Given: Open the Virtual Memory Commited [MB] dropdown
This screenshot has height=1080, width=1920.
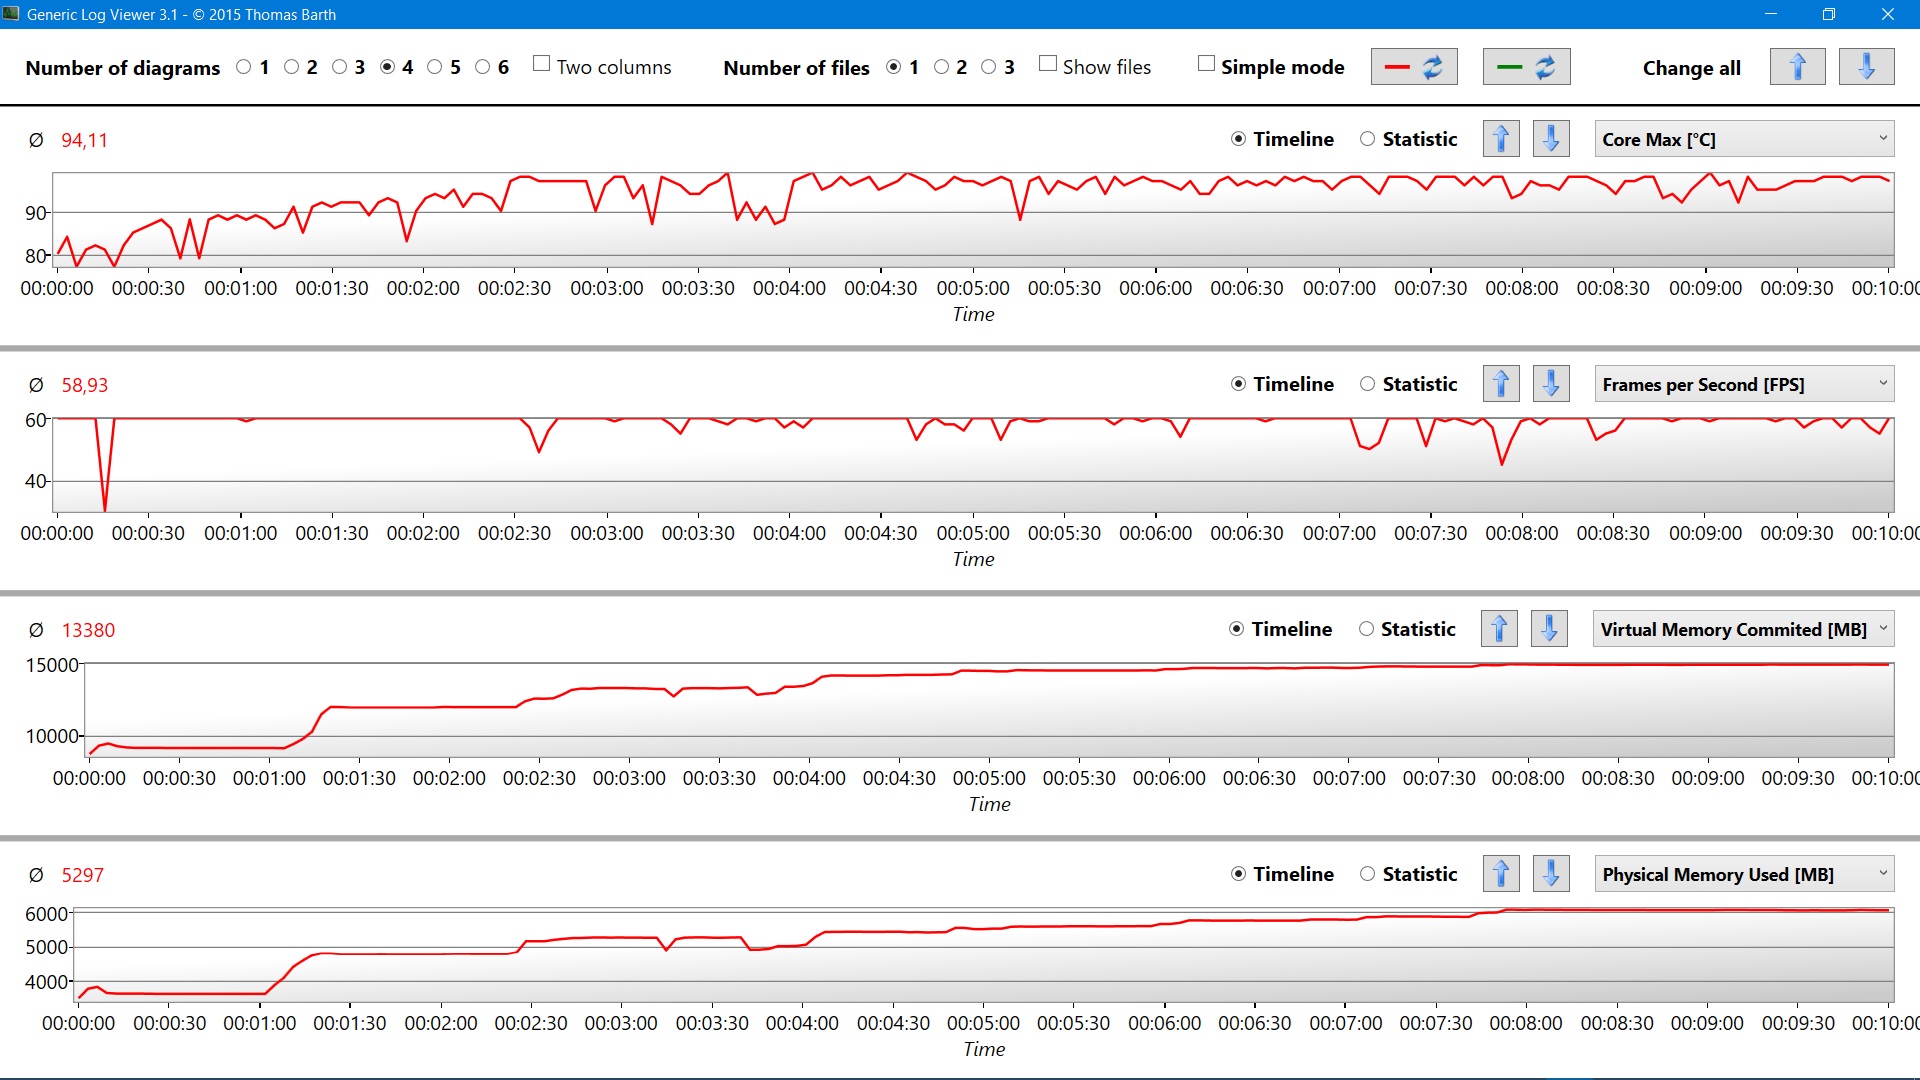Looking at the screenshot, I should 1743,629.
